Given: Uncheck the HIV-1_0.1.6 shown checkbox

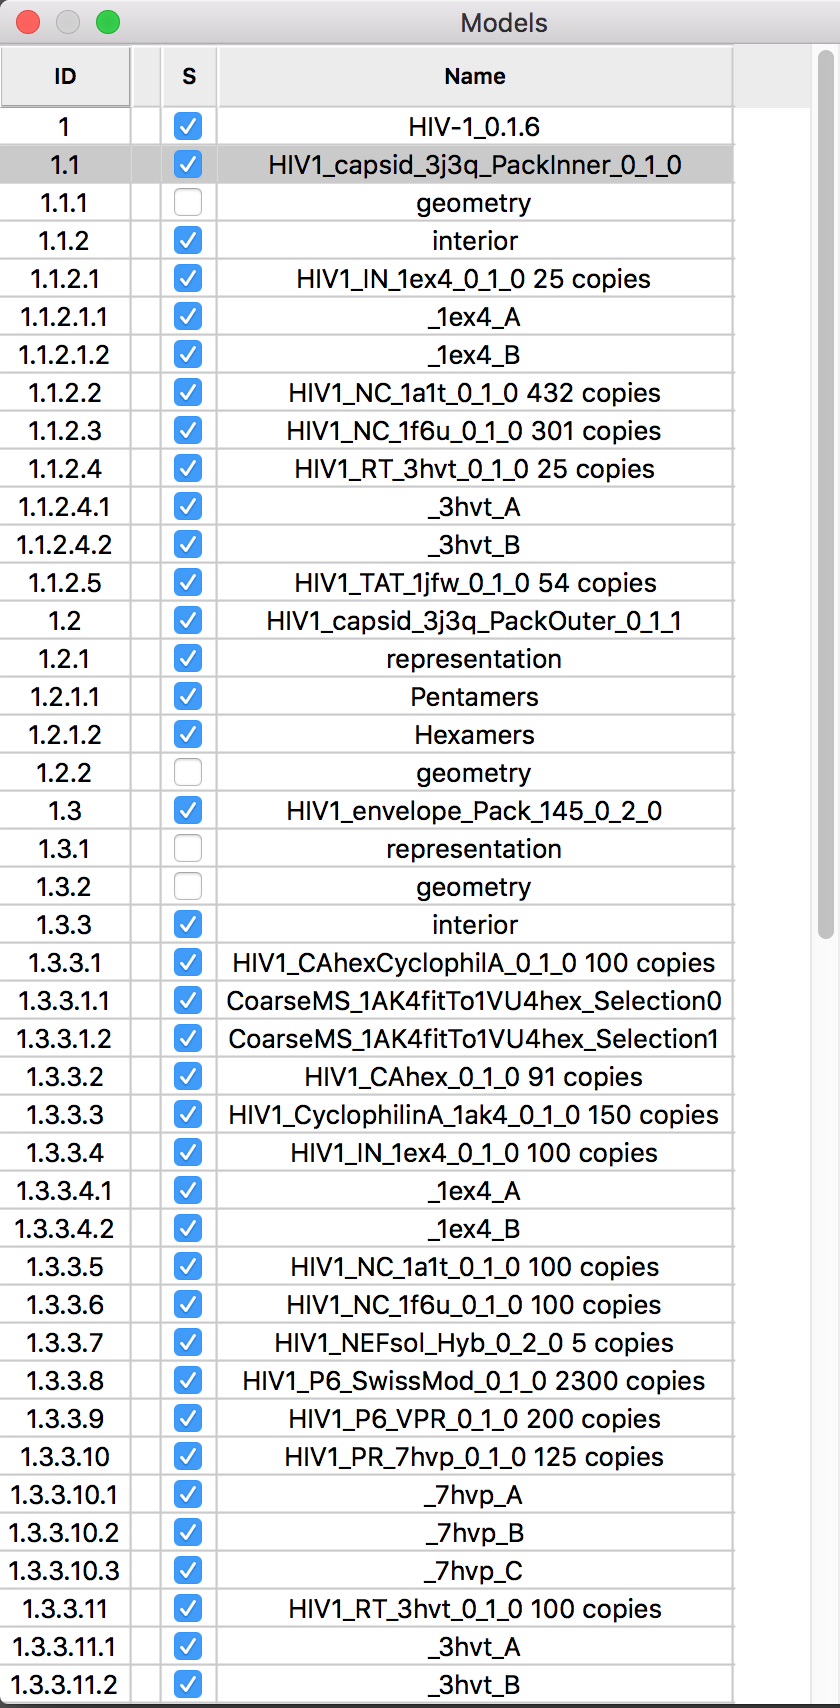Looking at the screenshot, I should [x=188, y=126].
